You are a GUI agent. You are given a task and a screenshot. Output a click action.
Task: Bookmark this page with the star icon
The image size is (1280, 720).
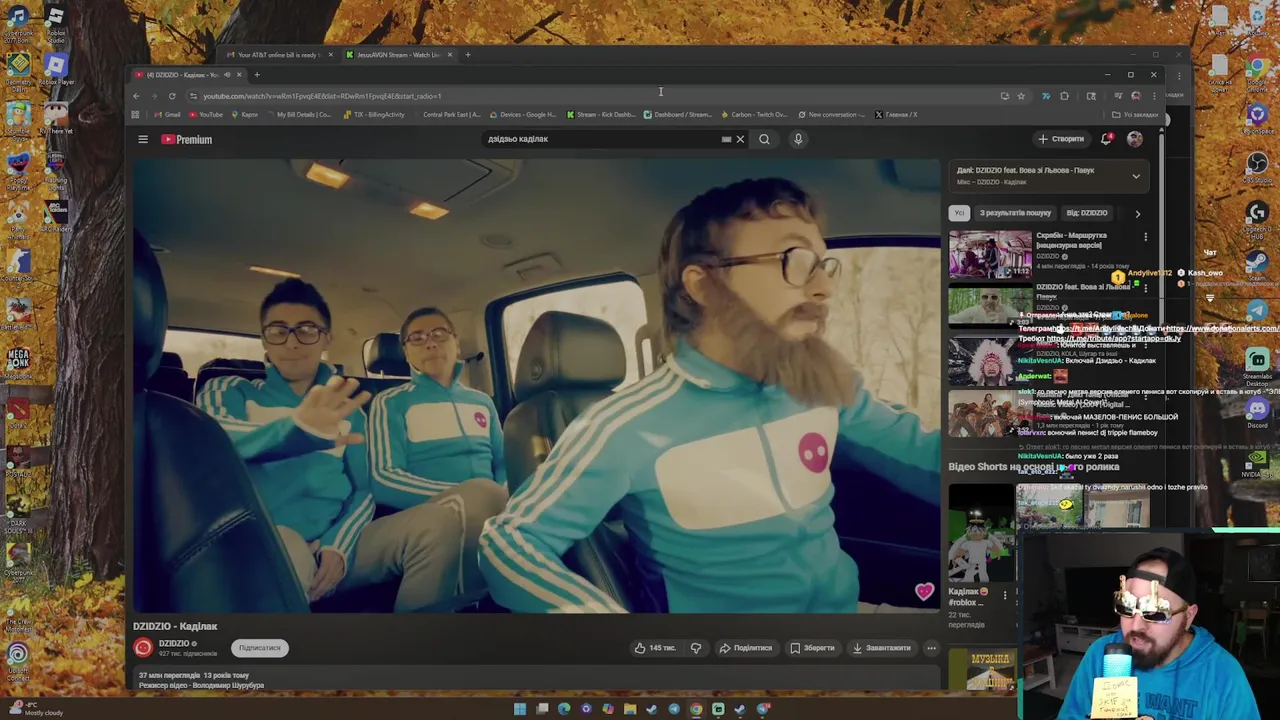coord(1021,96)
